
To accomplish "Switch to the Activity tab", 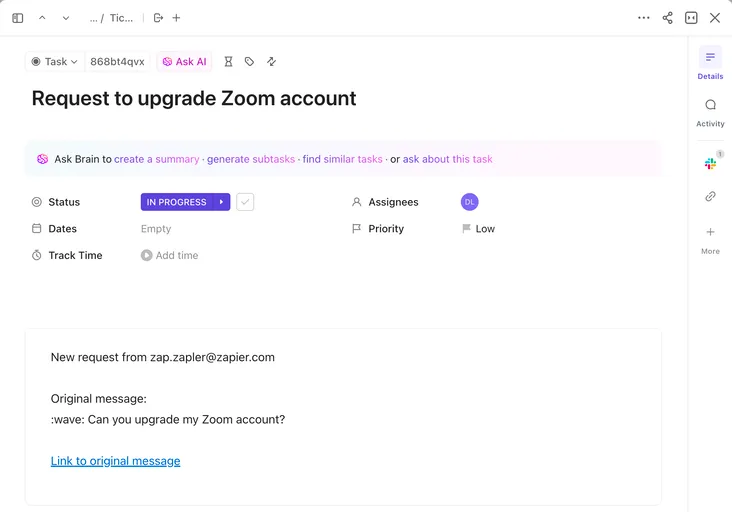I will tap(710, 112).
